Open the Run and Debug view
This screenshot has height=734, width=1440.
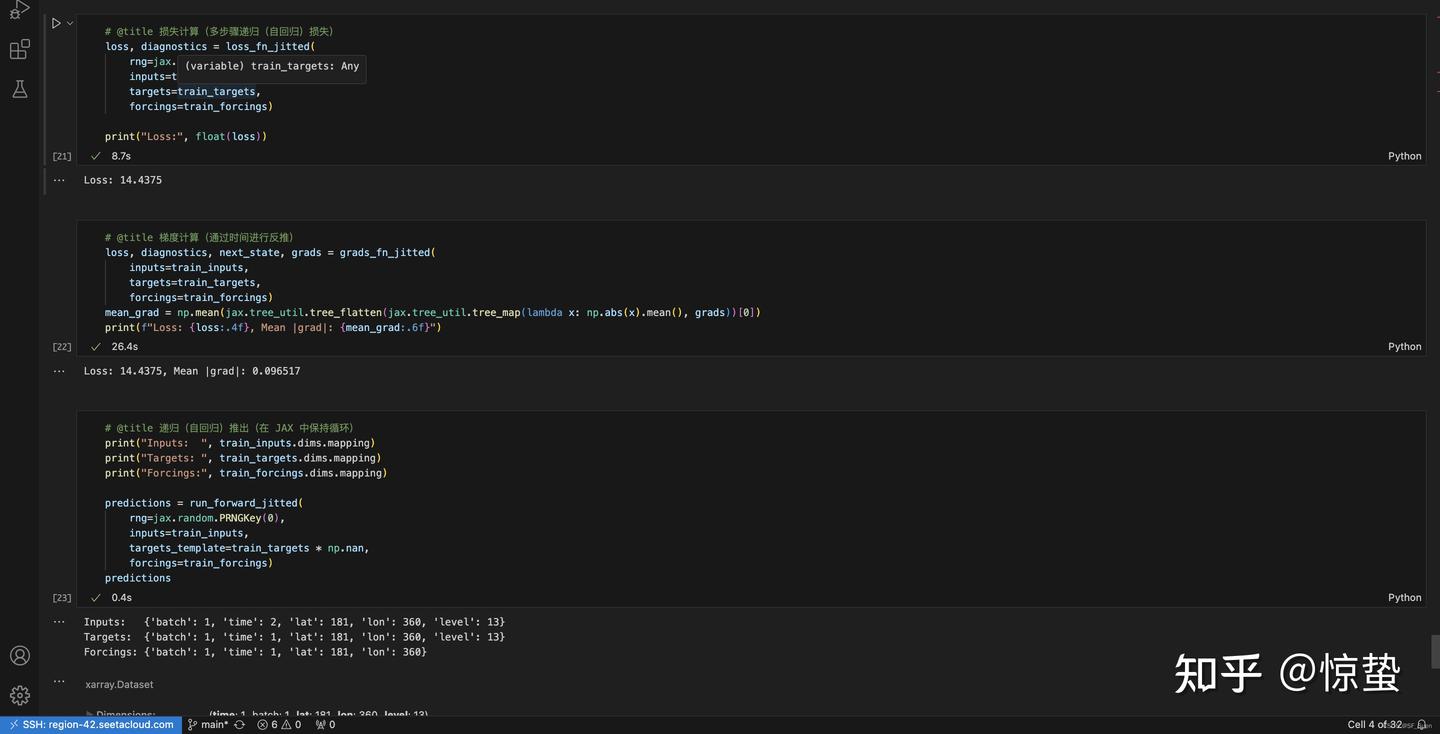pyautogui.click(x=18, y=8)
